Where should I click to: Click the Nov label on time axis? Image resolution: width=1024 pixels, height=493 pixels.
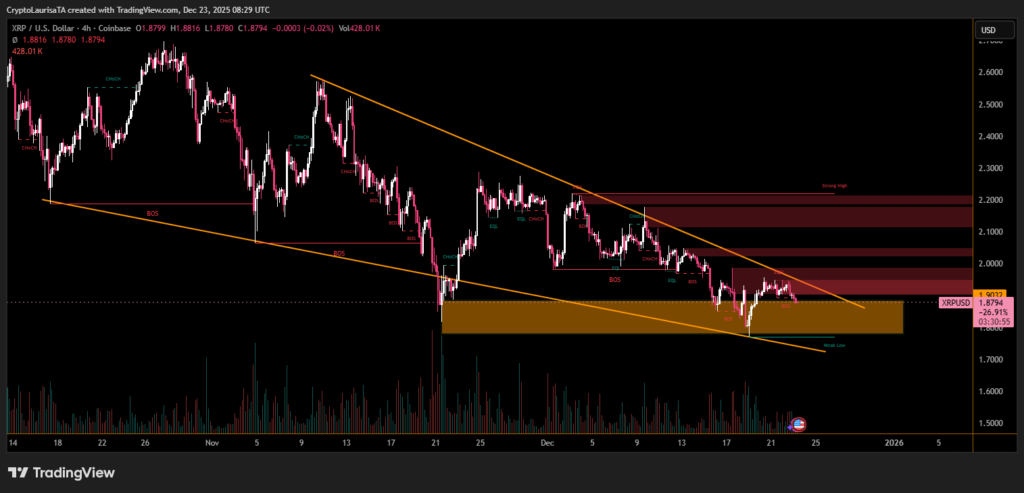210,441
